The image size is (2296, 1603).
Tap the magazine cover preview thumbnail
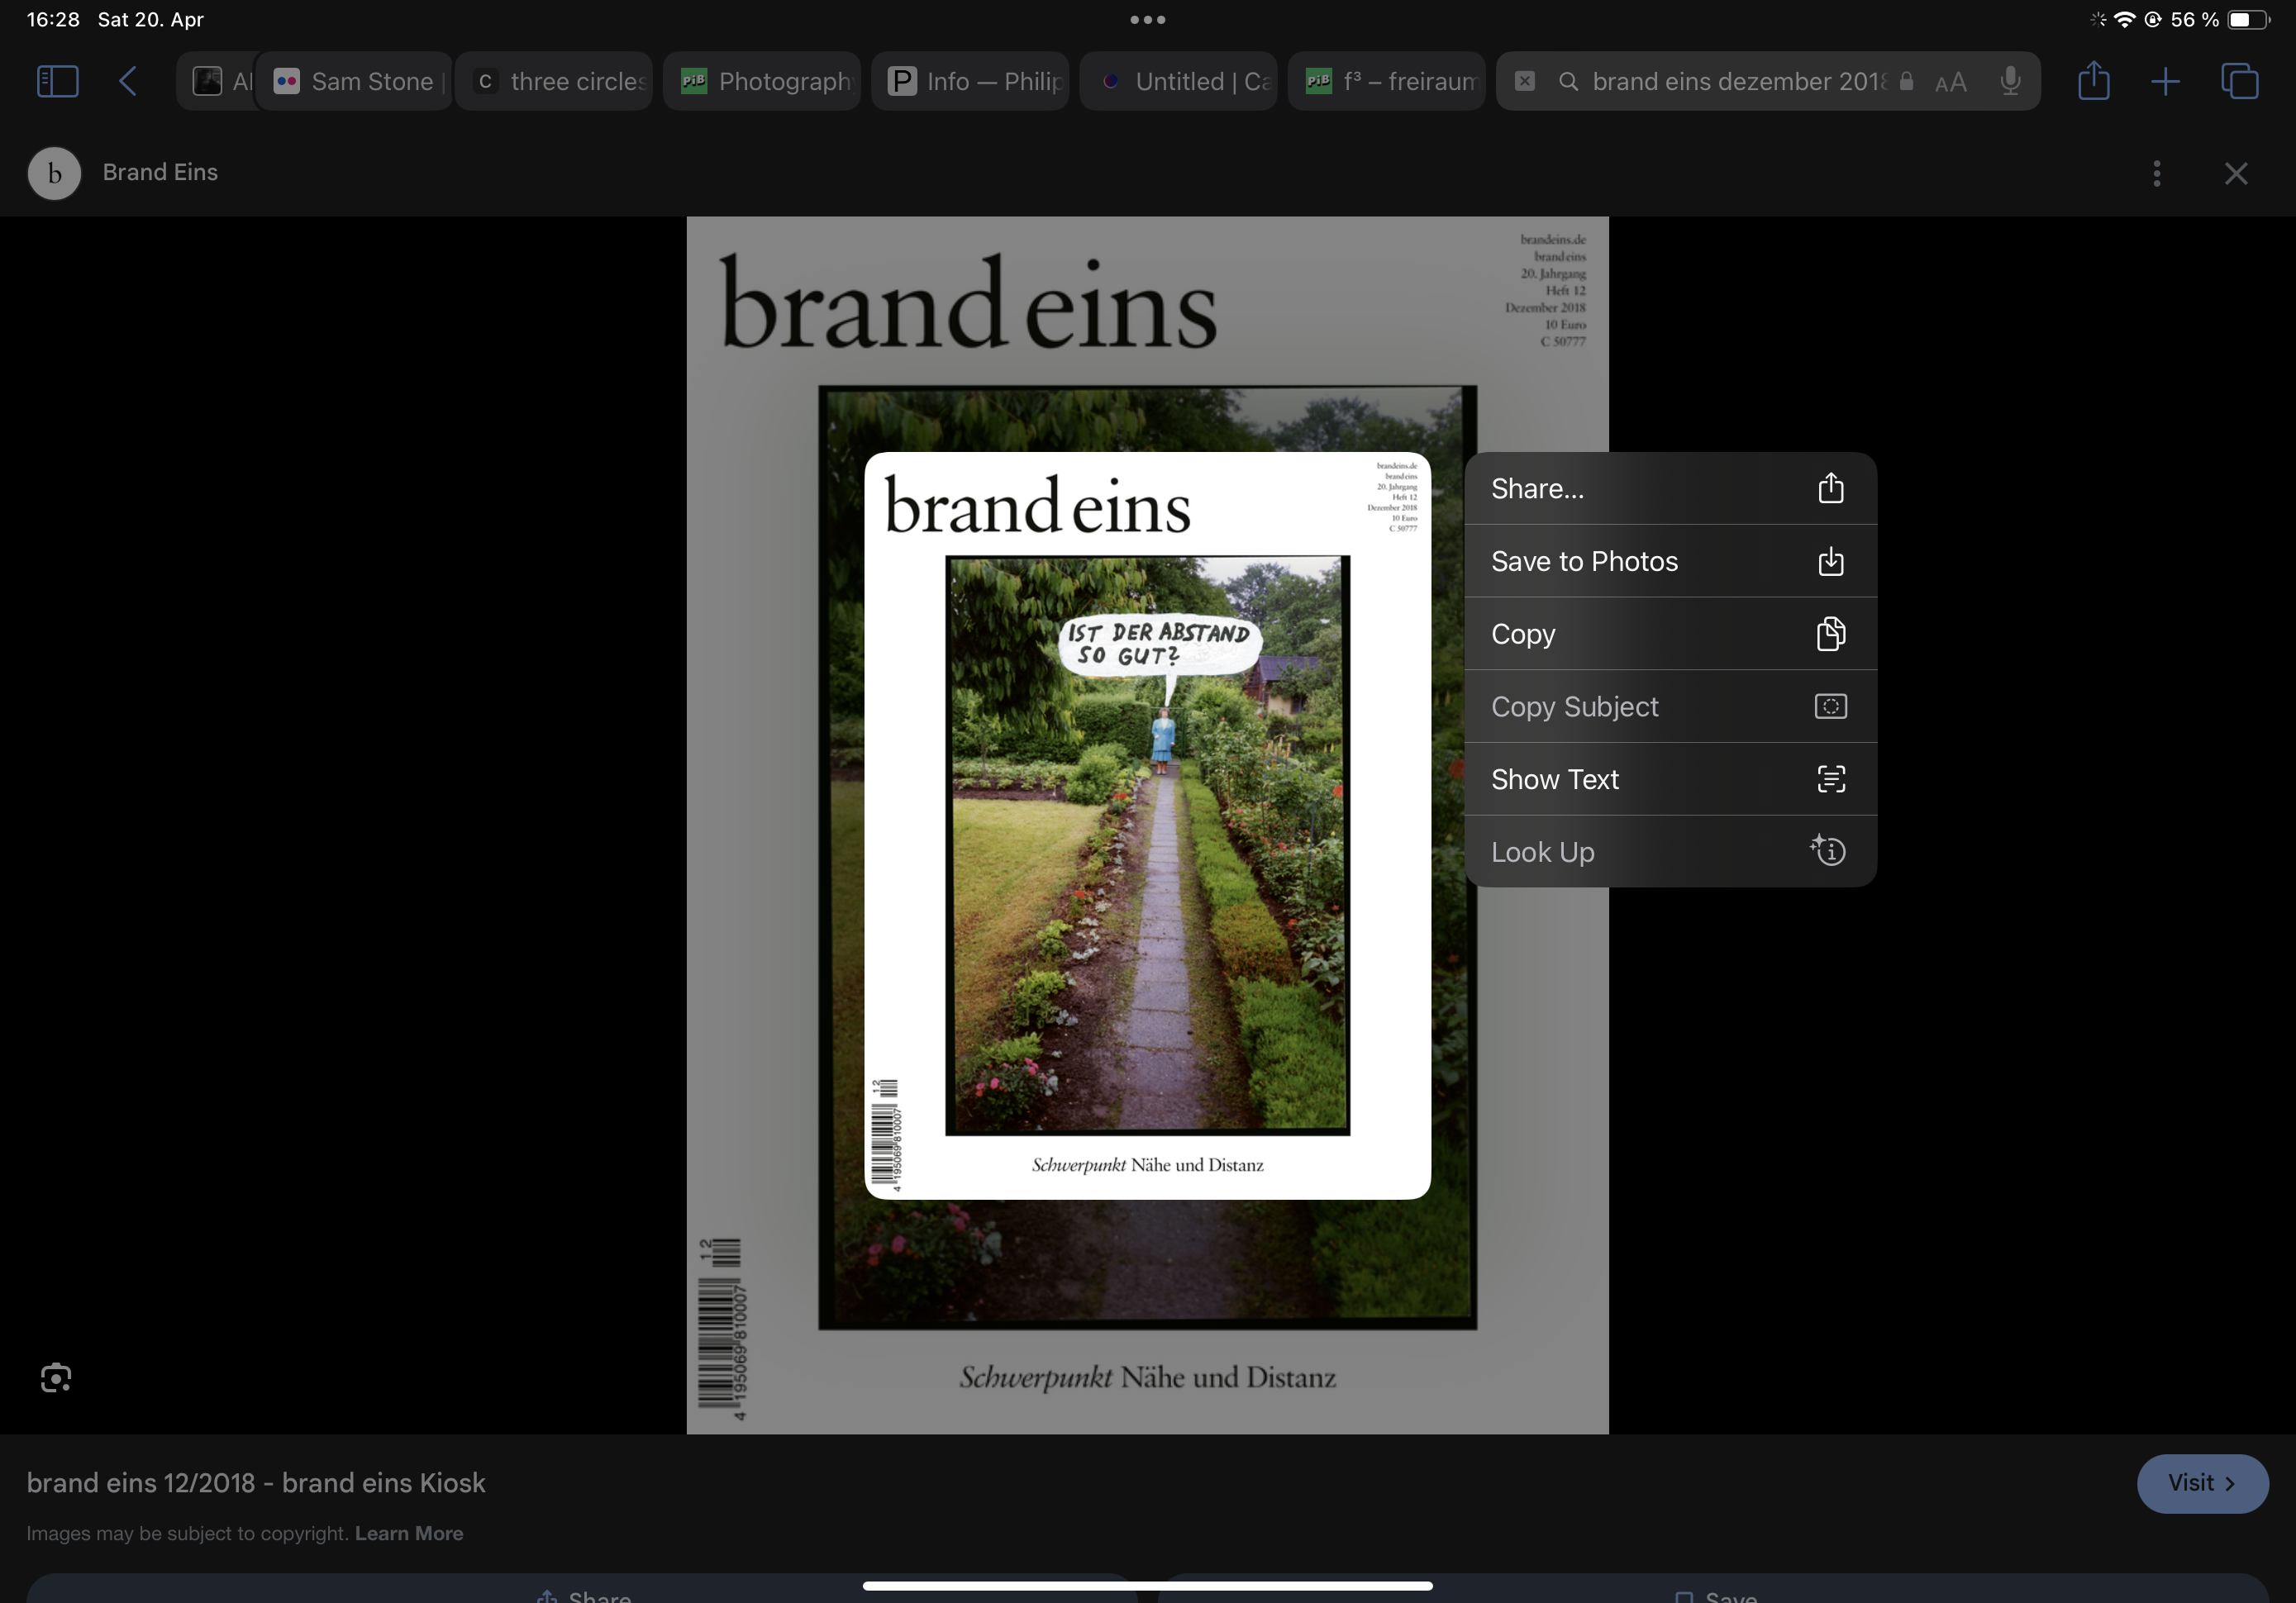click(x=1147, y=825)
